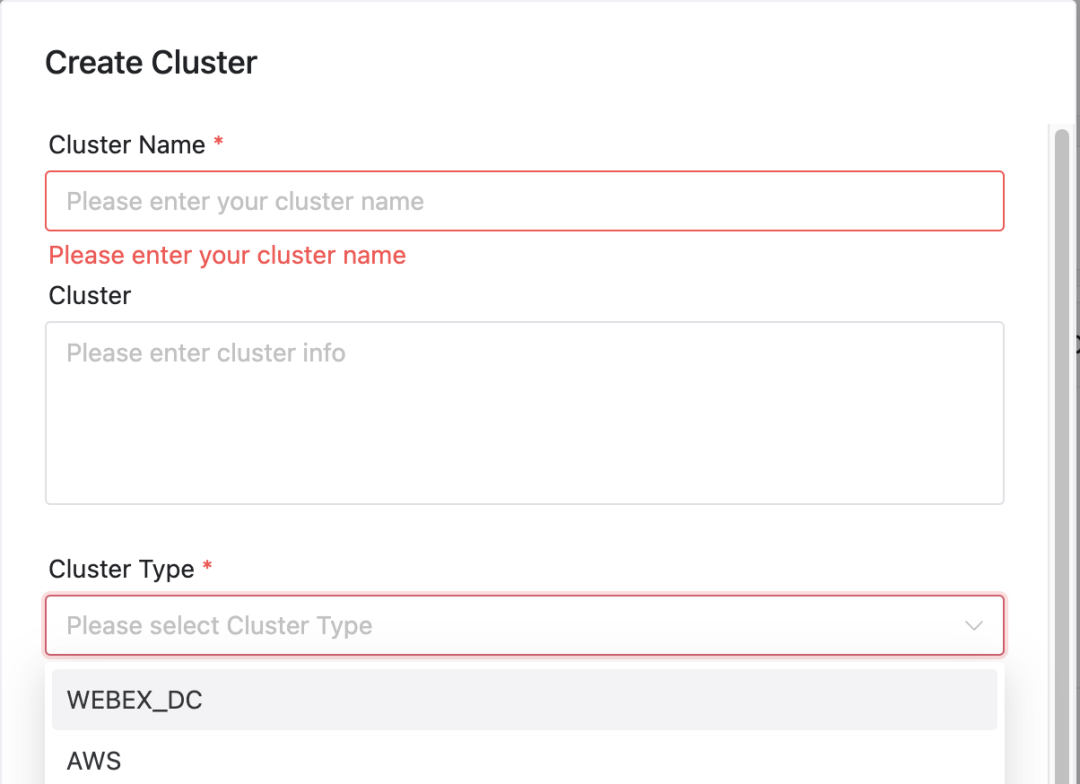Image resolution: width=1080 pixels, height=784 pixels.
Task: Select the highlighted WEBEX_DC menu entry
Action: pos(525,700)
